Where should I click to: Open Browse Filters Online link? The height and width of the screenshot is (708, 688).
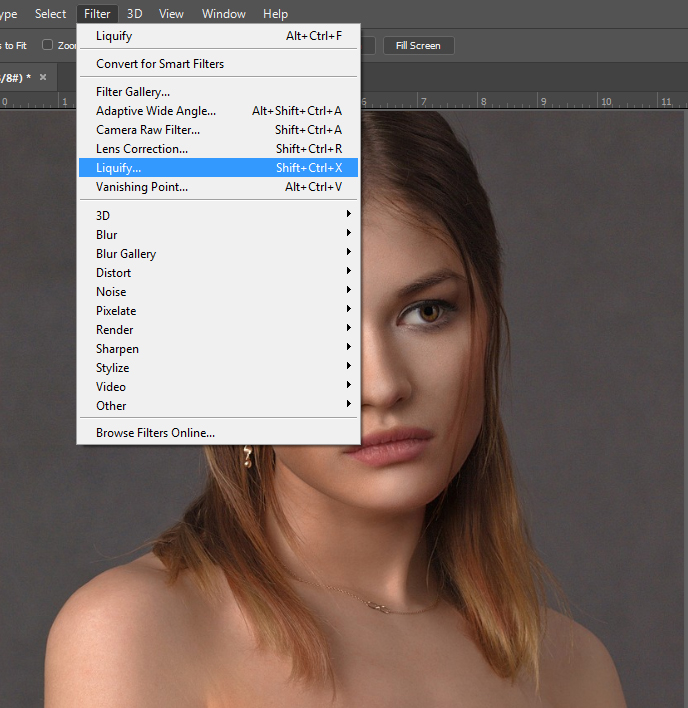155,433
